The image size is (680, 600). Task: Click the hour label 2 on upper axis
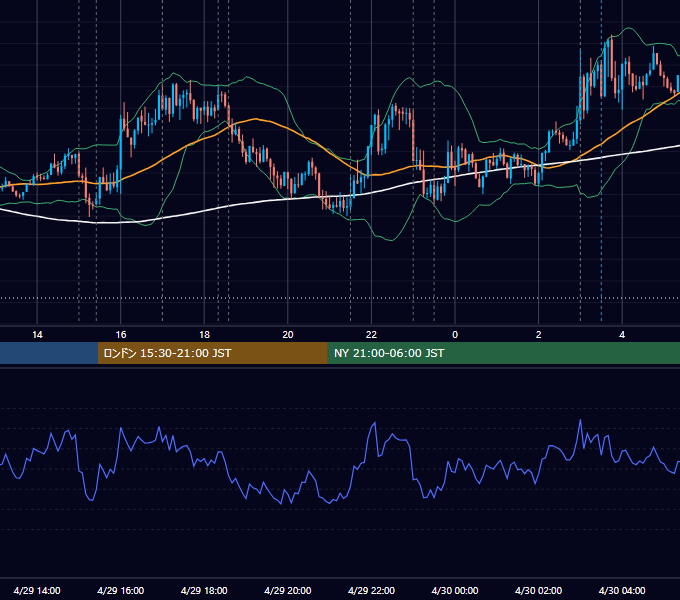(539, 335)
